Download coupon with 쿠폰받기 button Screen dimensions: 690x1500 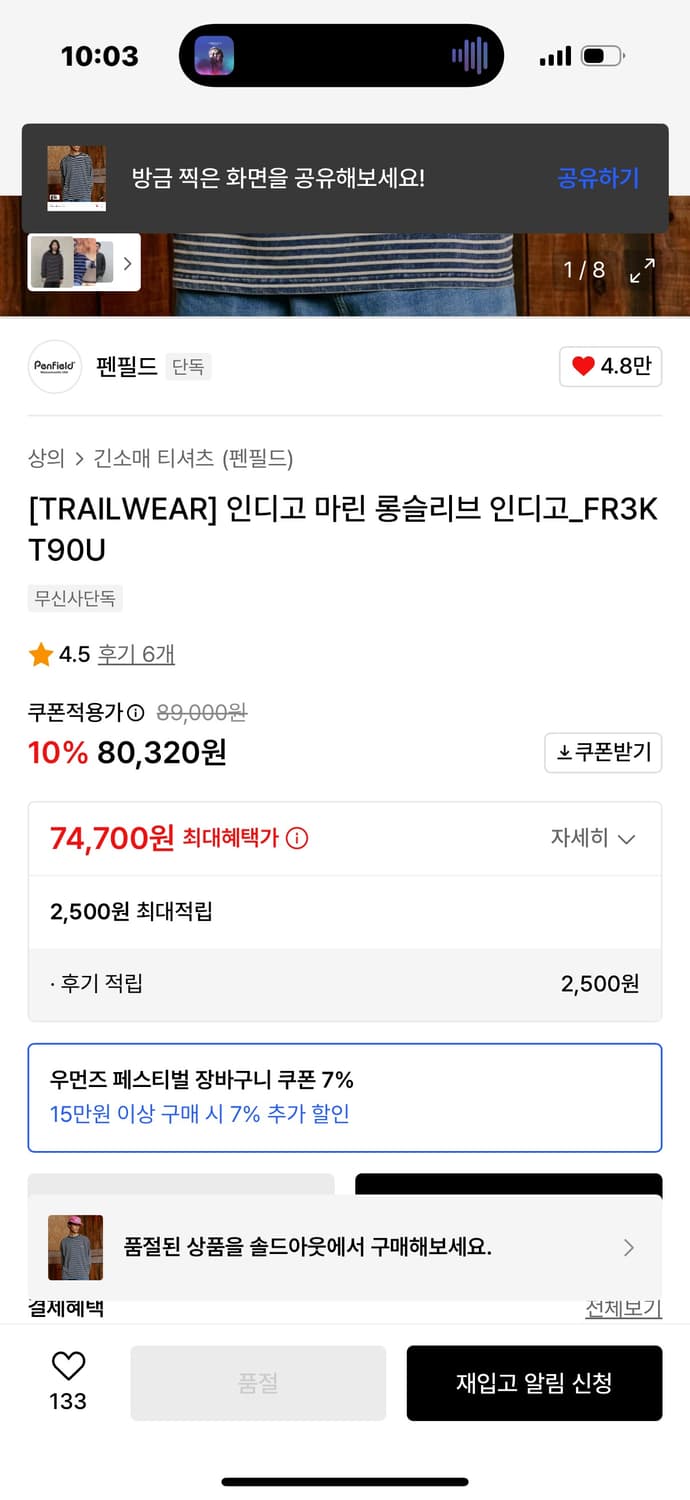[603, 753]
